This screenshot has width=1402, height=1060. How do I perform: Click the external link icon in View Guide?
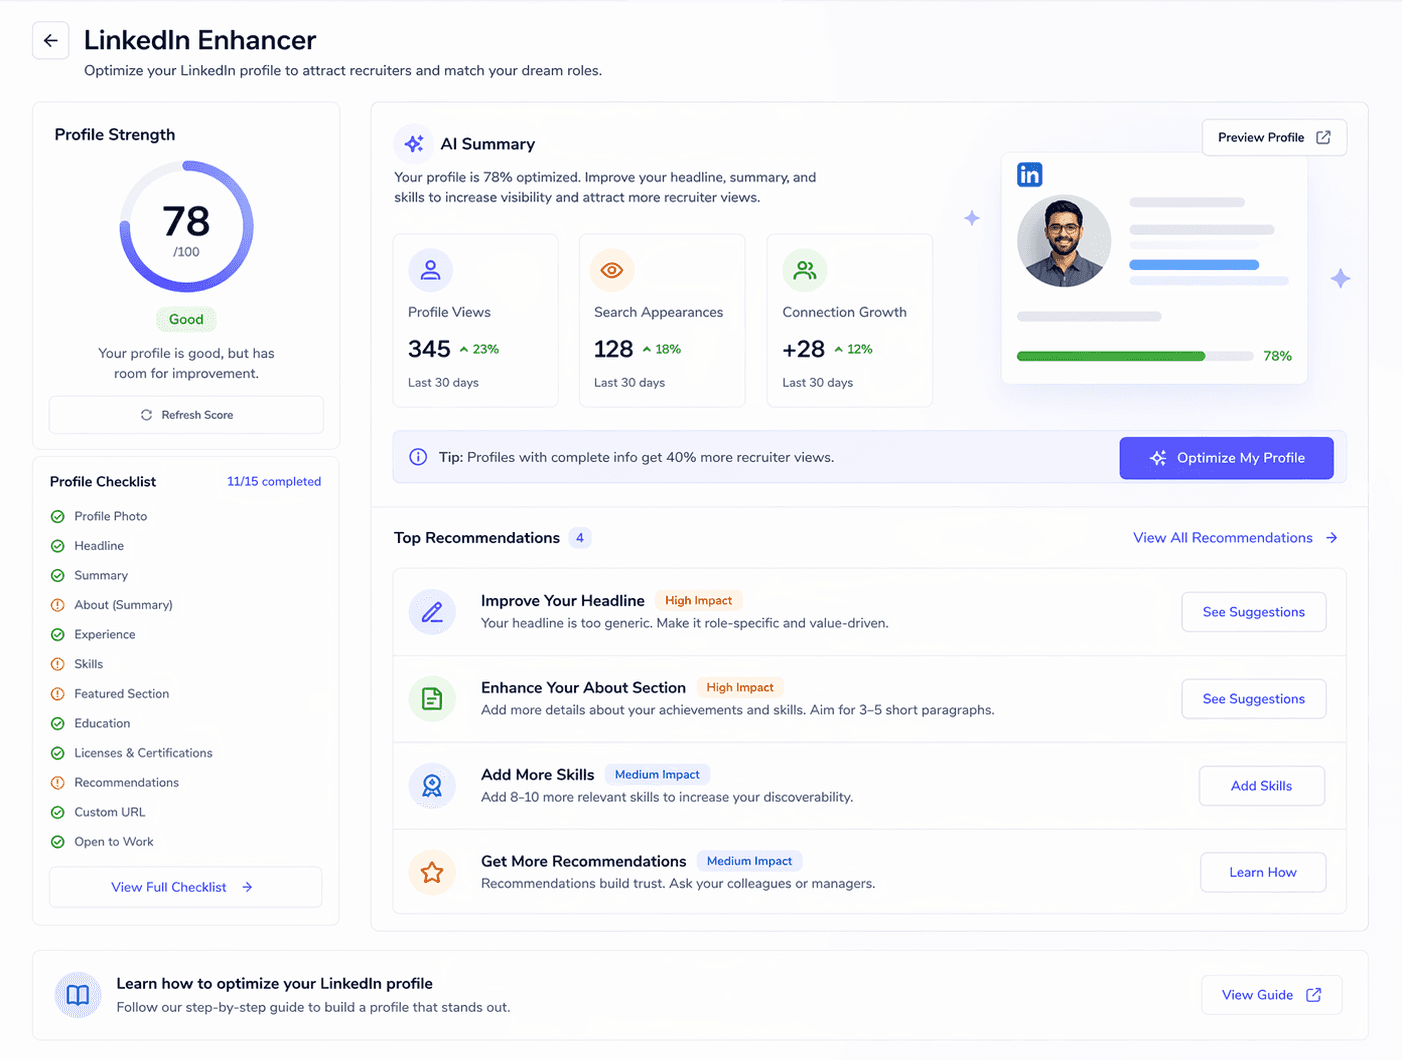click(1314, 995)
